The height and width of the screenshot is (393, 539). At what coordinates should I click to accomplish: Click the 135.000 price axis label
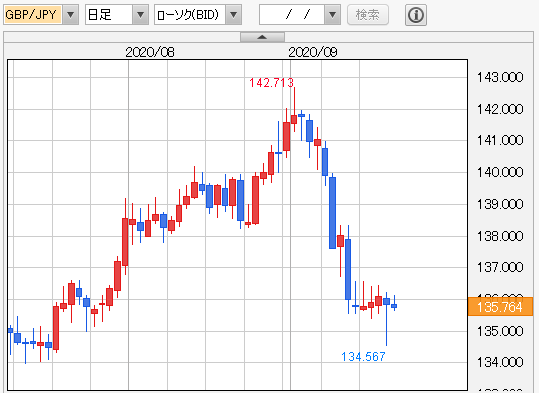click(500, 331)
